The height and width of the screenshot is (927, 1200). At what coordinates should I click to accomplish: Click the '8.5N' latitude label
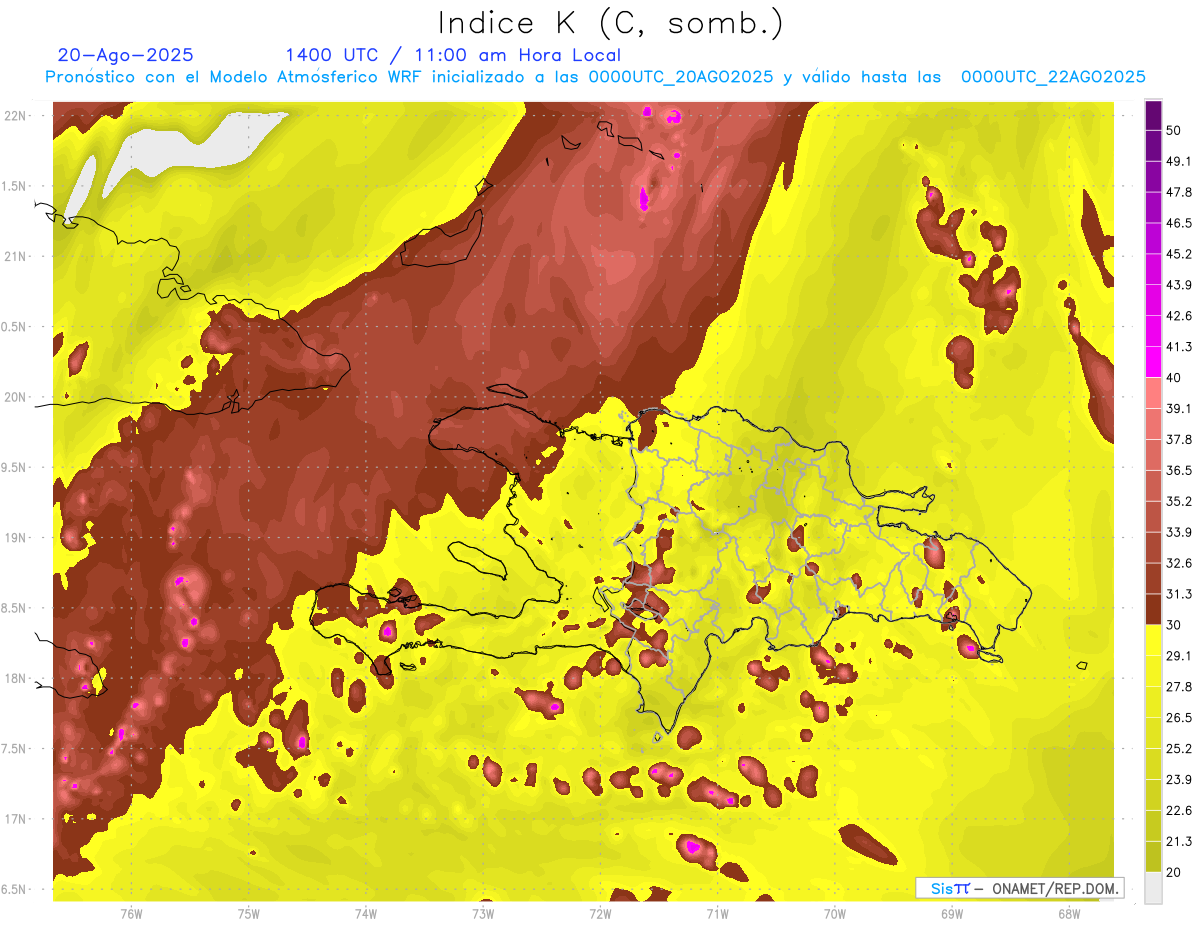(15, 608)
